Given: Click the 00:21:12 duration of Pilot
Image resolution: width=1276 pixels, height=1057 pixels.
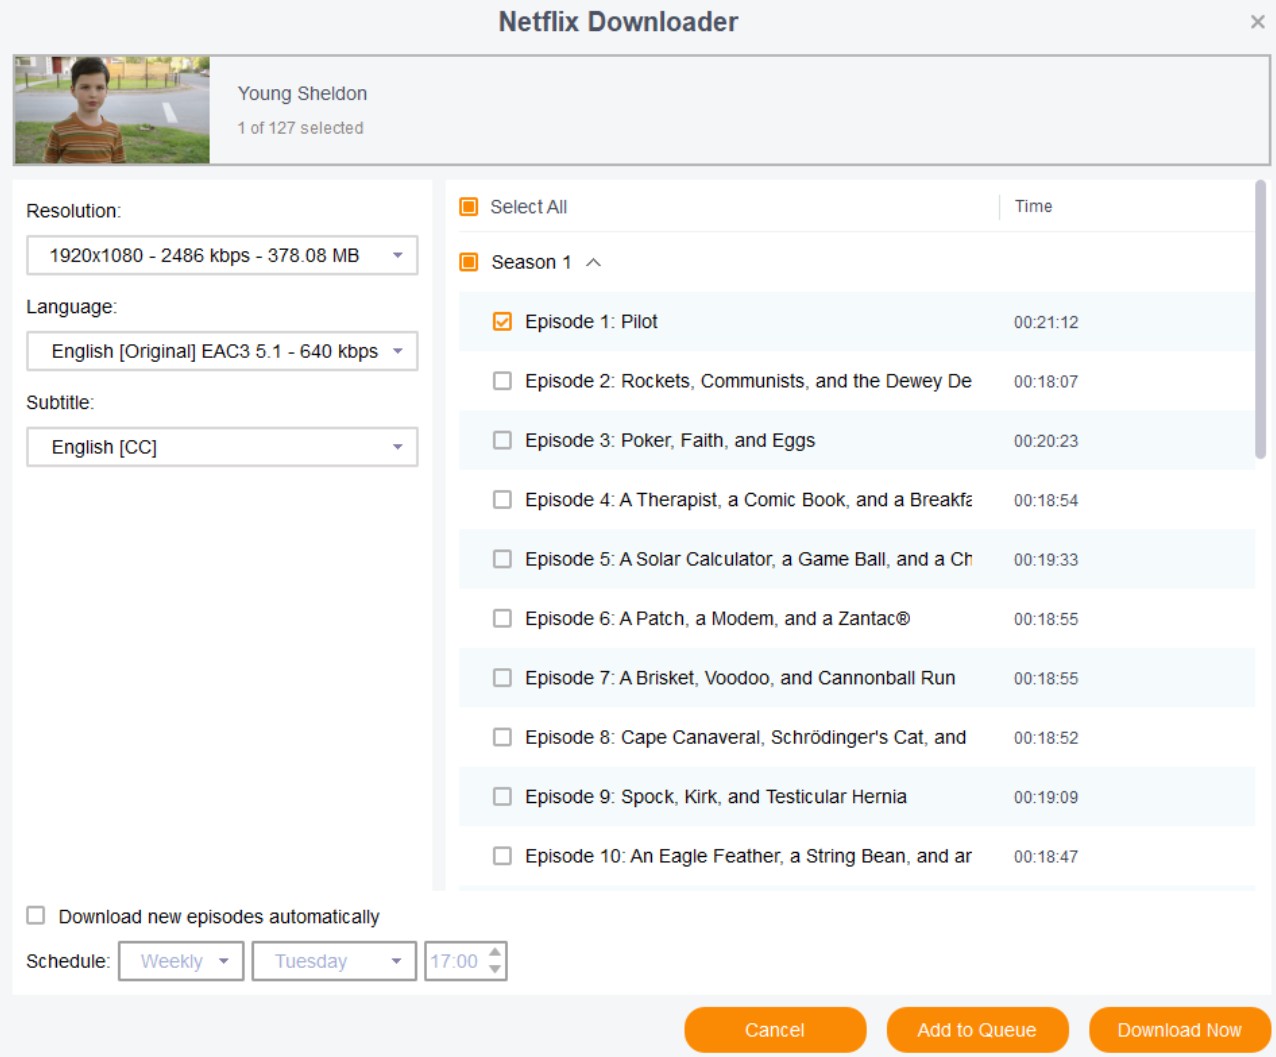Looking at the screenshot, I should [1046, 322].
